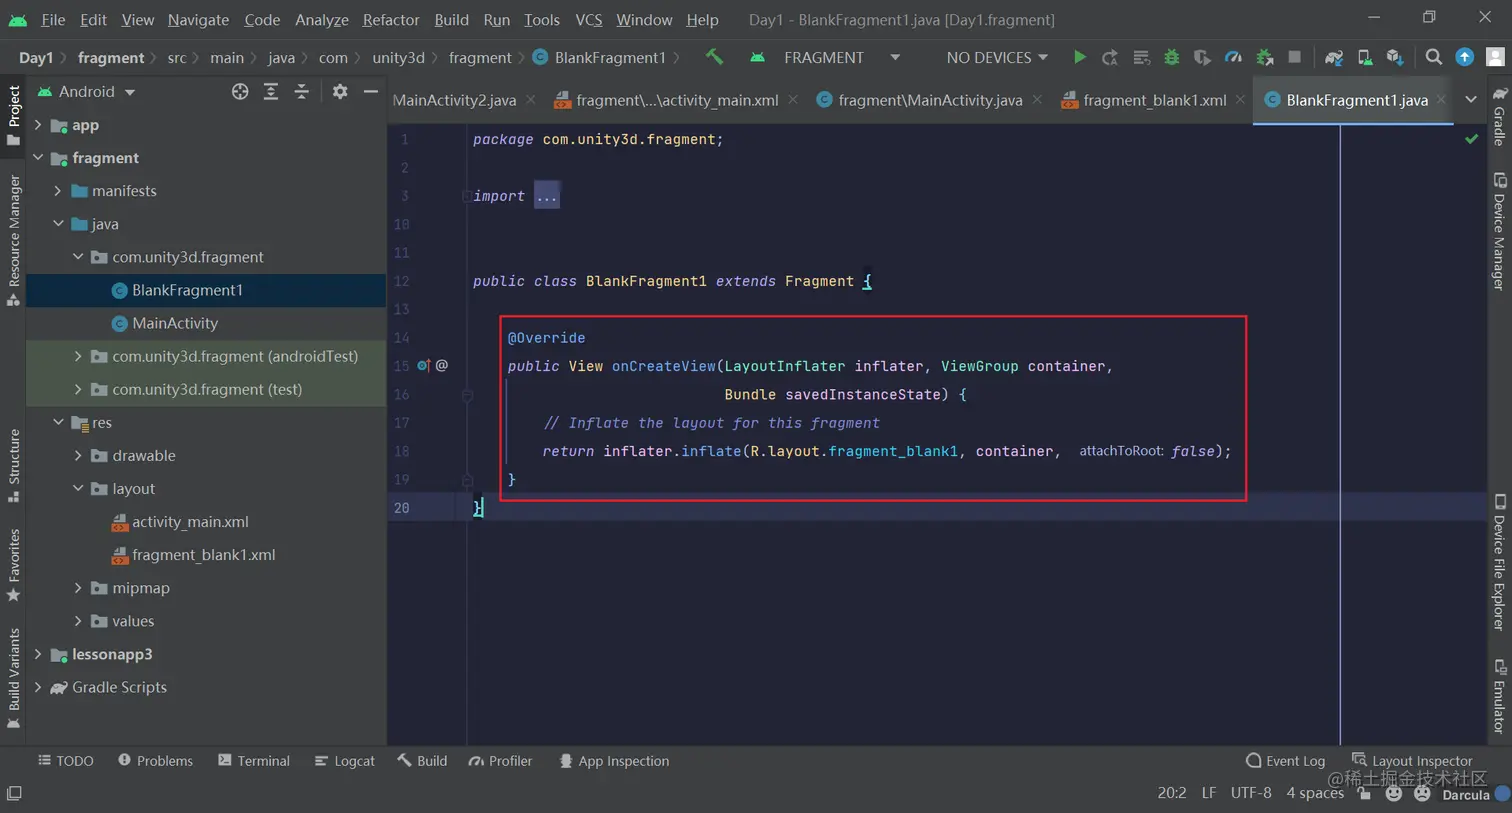Open Search Everywhere magnifier icon
Screen dimensions: 1512x813
point(1434,57)
